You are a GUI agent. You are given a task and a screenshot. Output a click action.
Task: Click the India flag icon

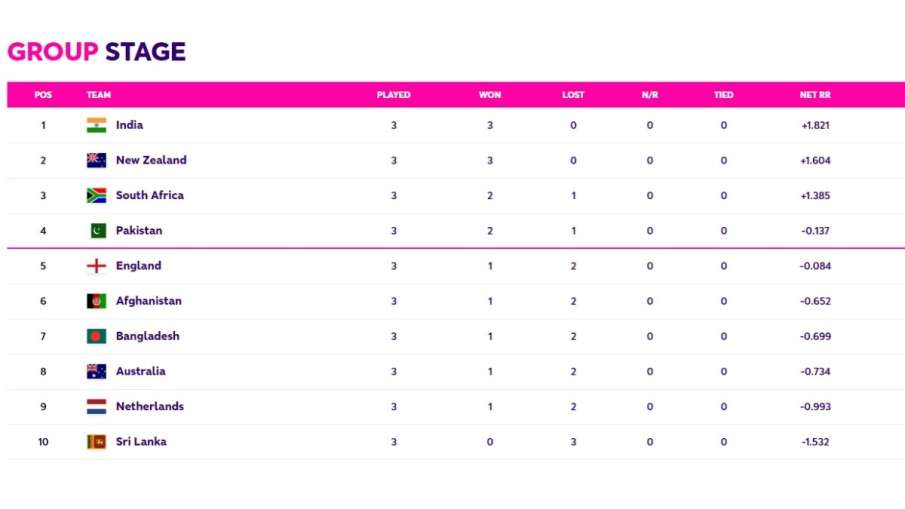[x=96, y=125]
